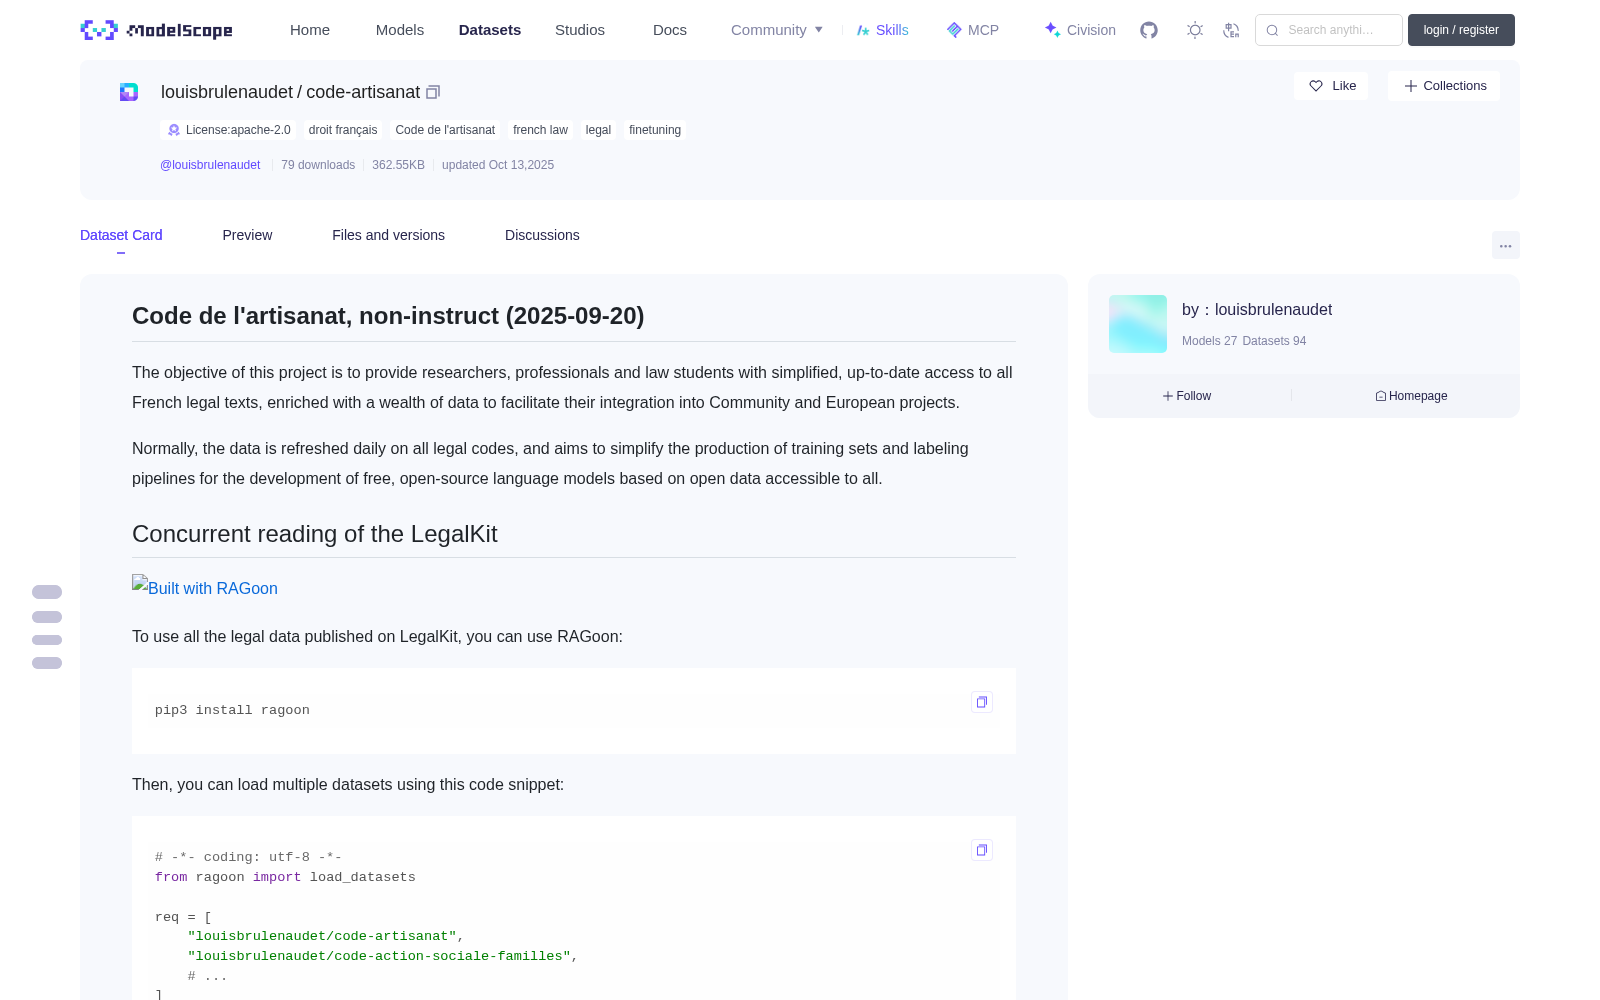Click Models 27 in author card

coord(1209,341)
